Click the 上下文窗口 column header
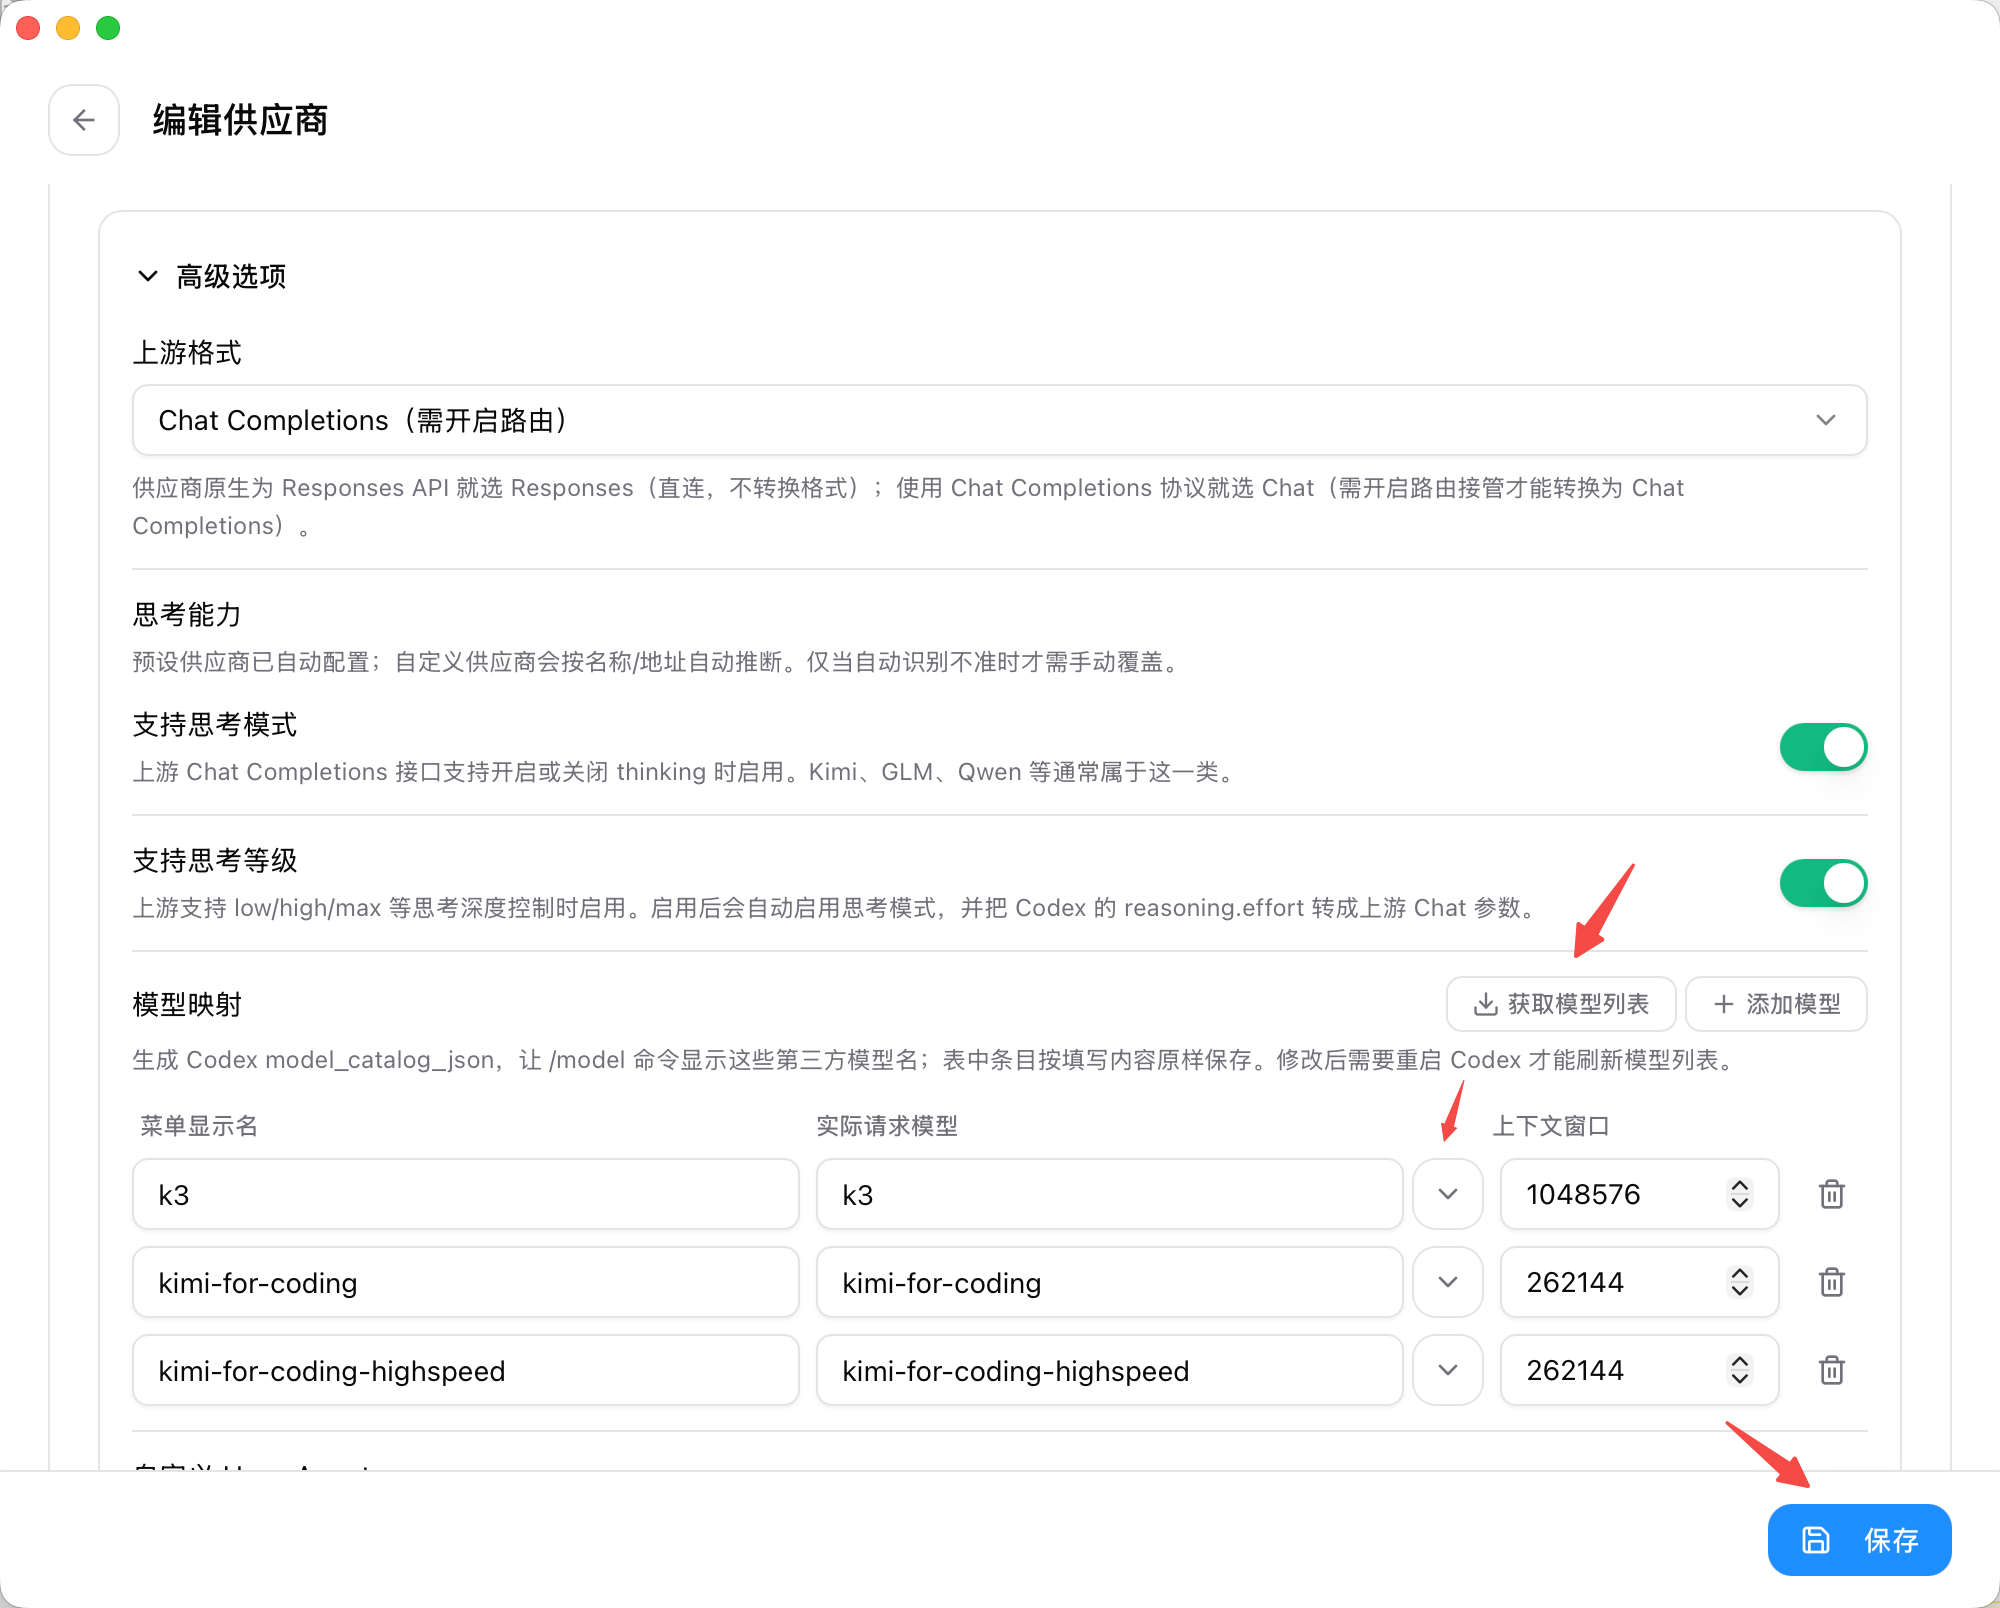2000x1608 pixels. pyautogui.click(x=1551, y=1126)
